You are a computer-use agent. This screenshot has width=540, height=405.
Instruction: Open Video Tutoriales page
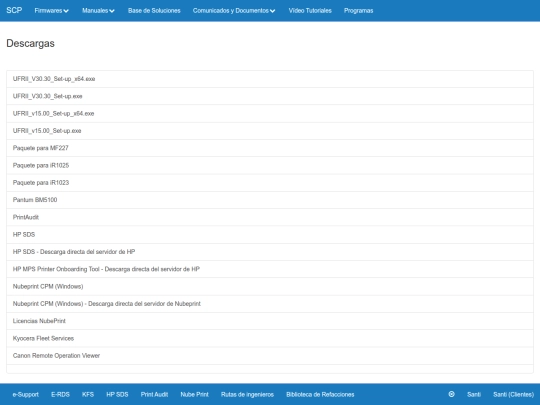point(310,11)
